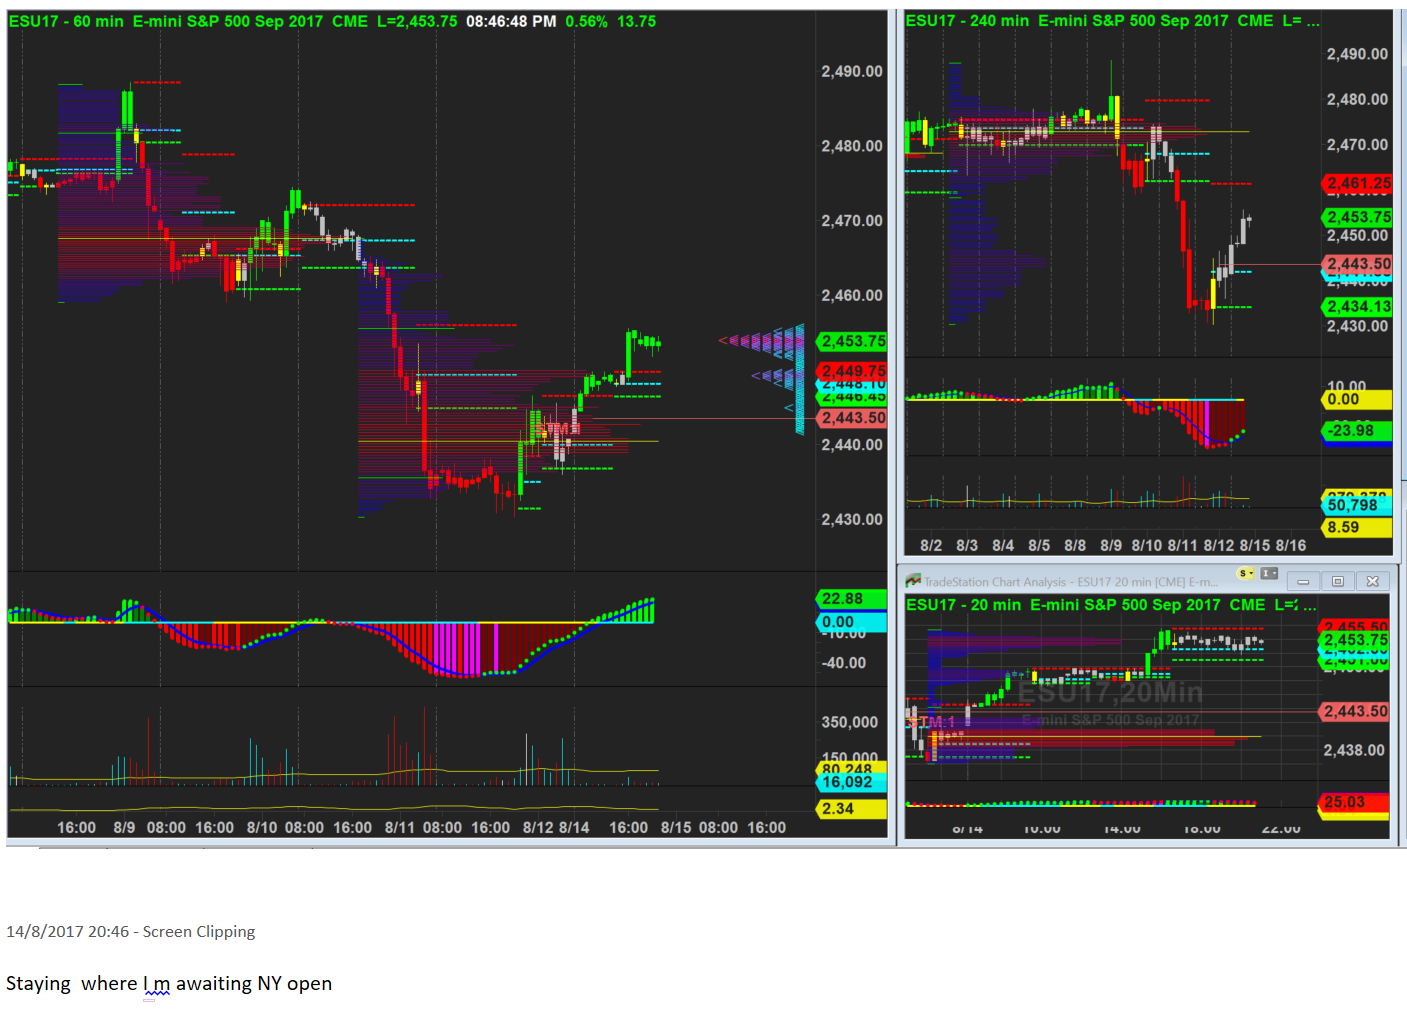Click the note text 'Staying where I m awaiting NY open'
1407x1013 pixels.
(169, 984)
